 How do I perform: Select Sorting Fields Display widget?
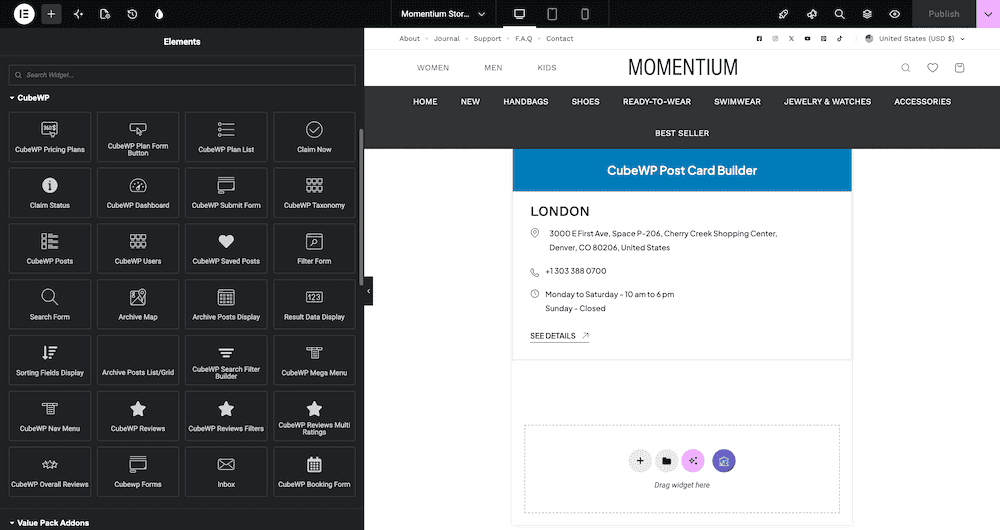pyautogui.click(x=50, y=360)
